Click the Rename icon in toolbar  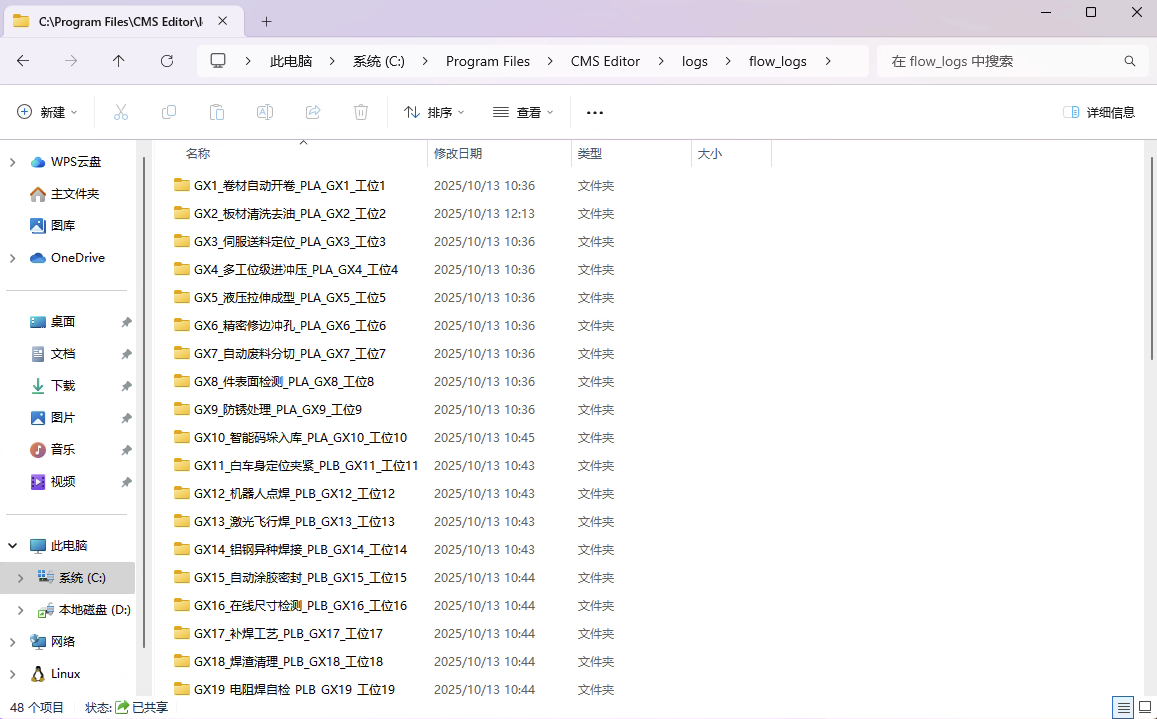265,112
